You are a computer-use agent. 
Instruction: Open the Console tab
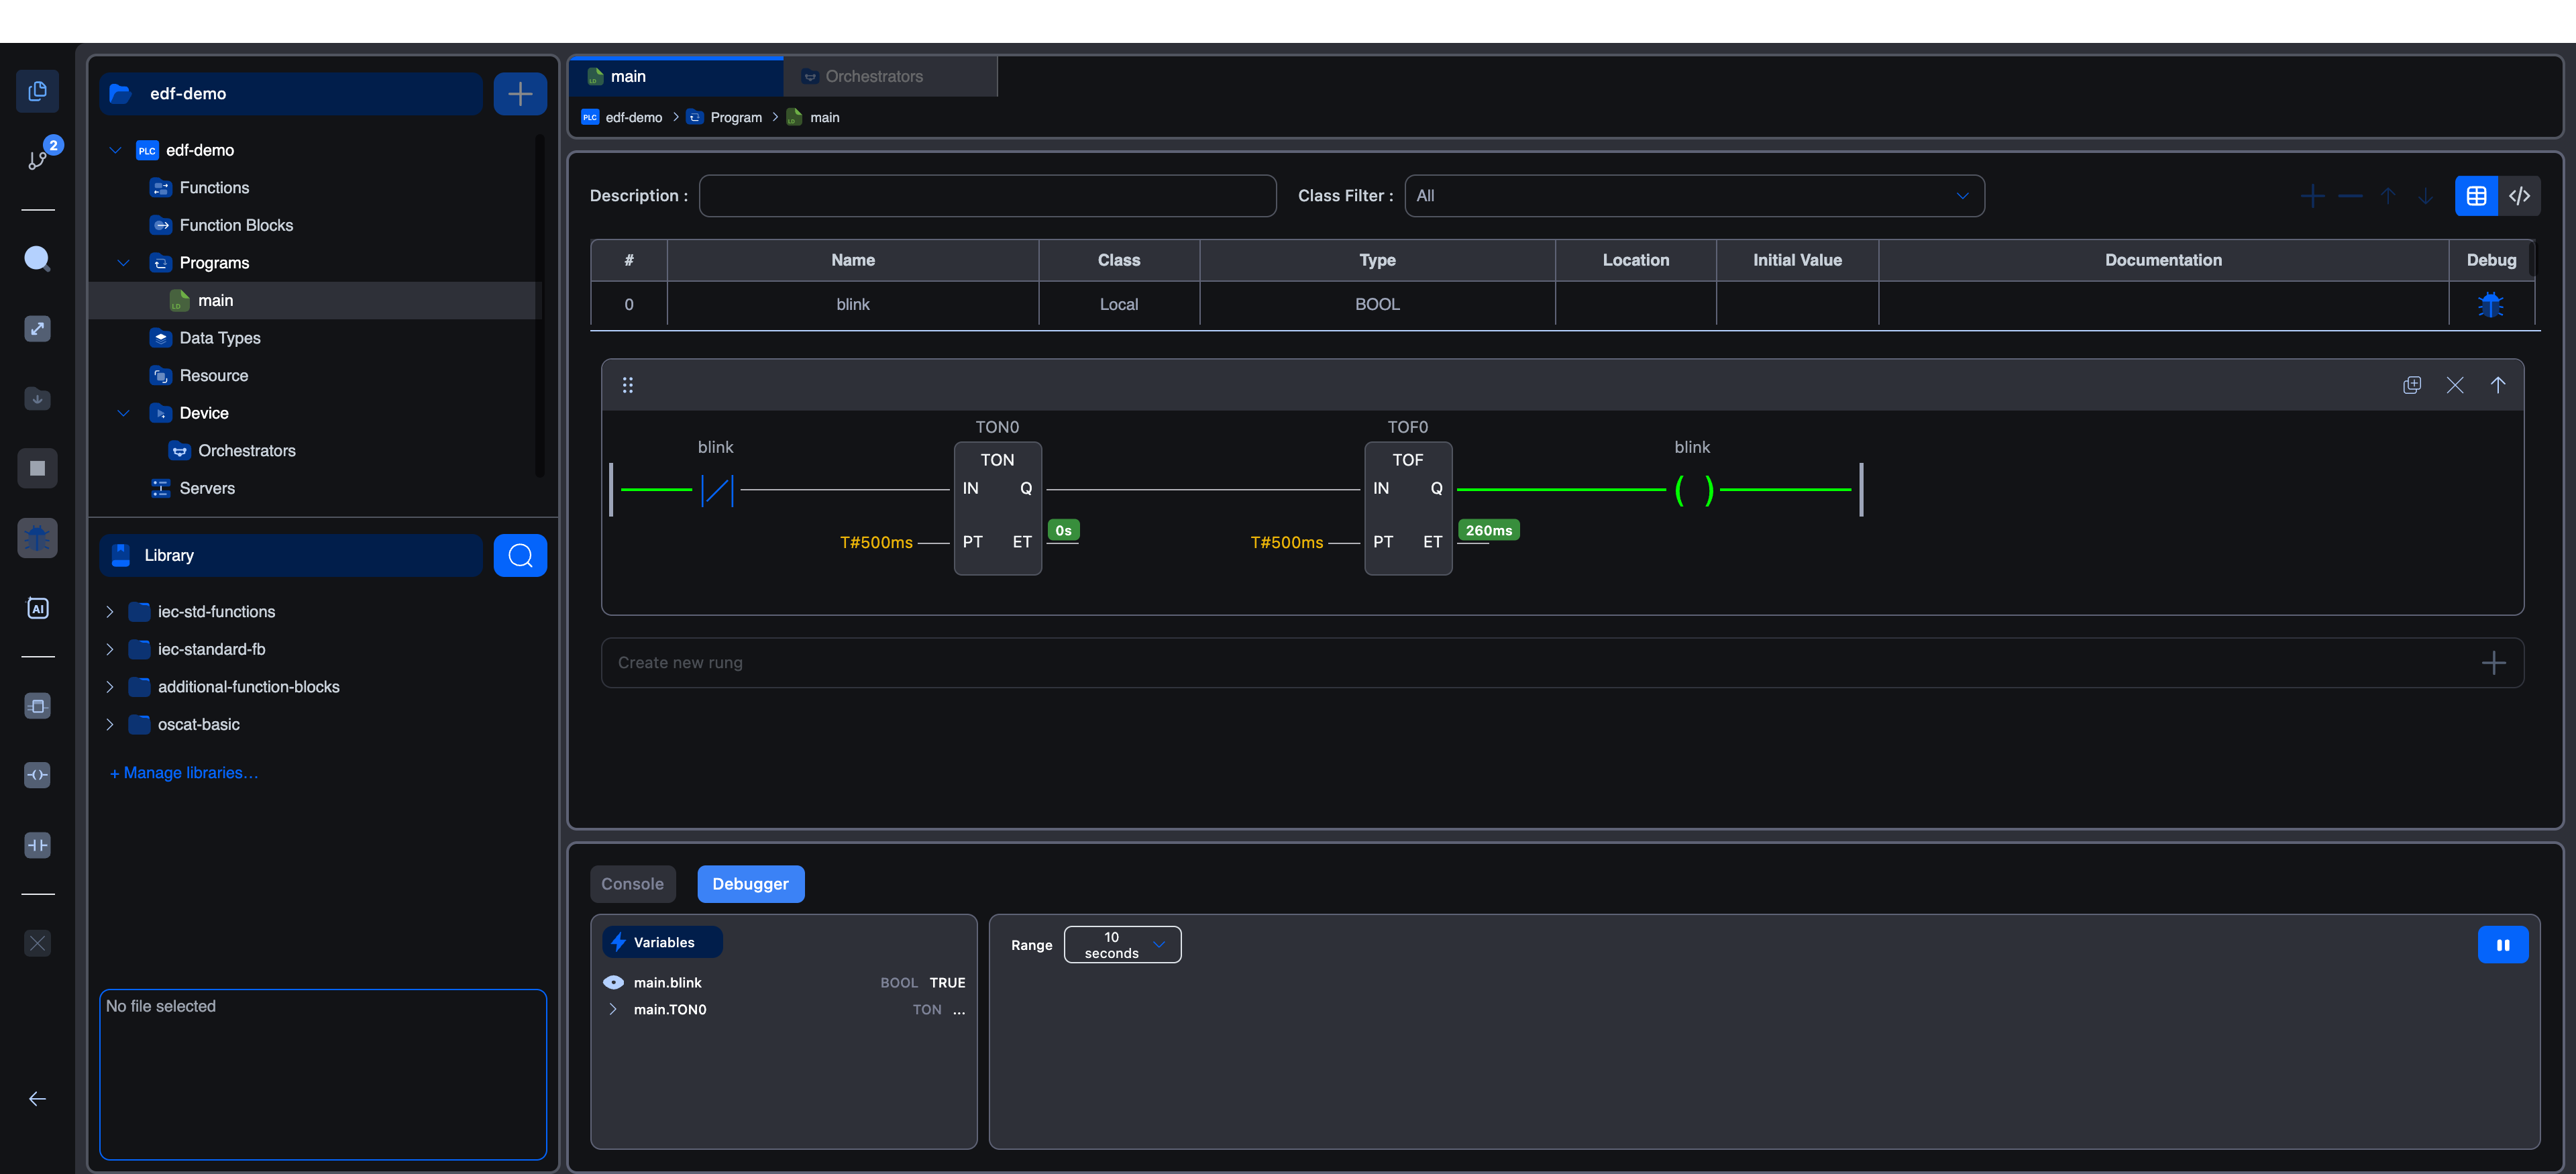pyautogui.click(x=632, y=884)
